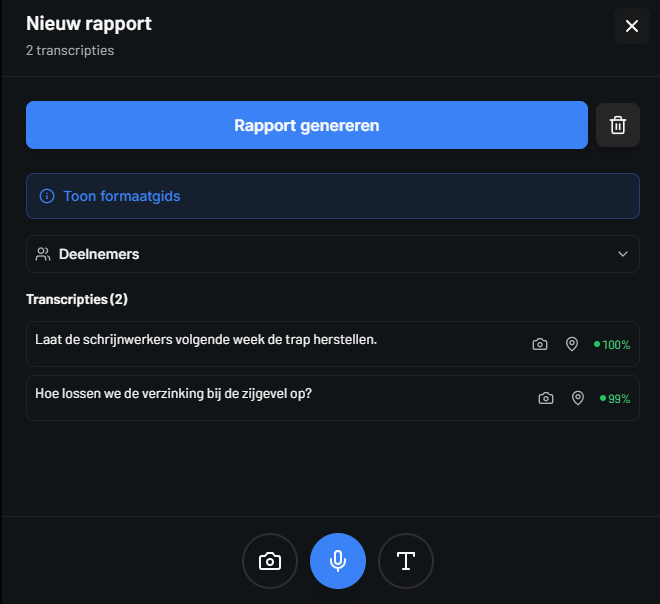Click the info icon in format guide banner
The height and width of the screenshot is (604, 660).
46,196
